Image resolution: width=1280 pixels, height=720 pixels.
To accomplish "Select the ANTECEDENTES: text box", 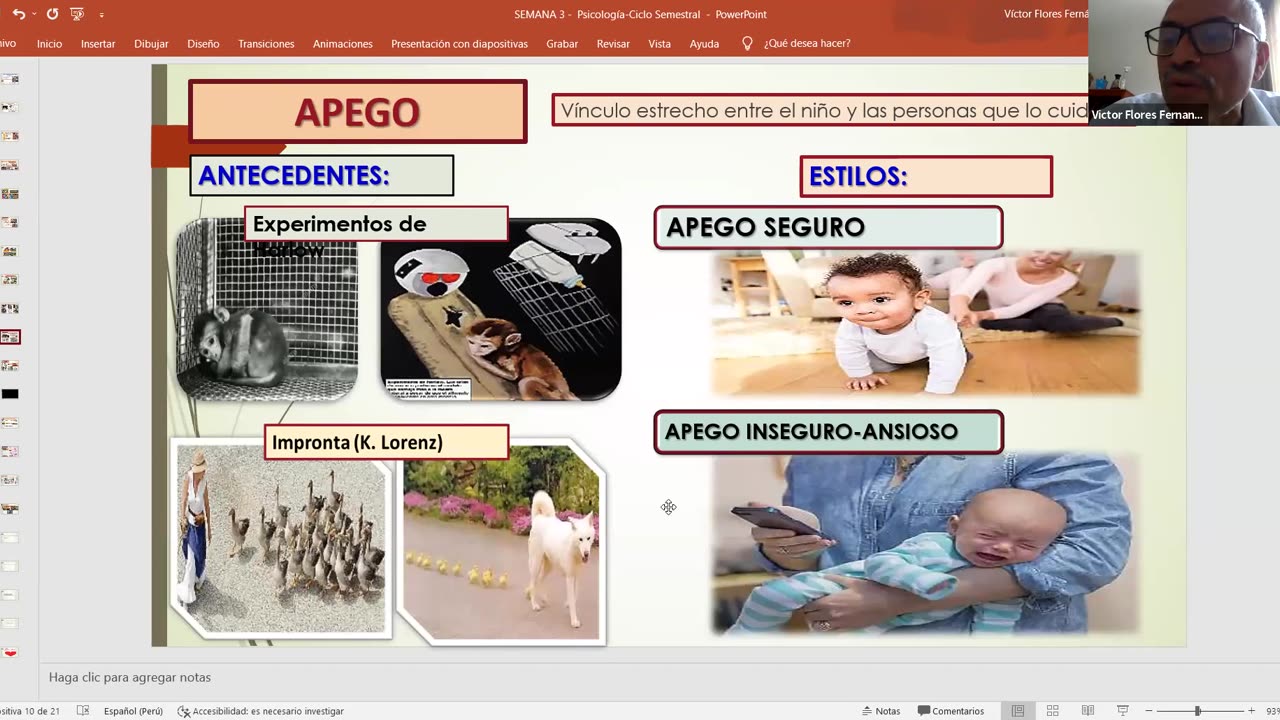I will click(x=321, y=175).
